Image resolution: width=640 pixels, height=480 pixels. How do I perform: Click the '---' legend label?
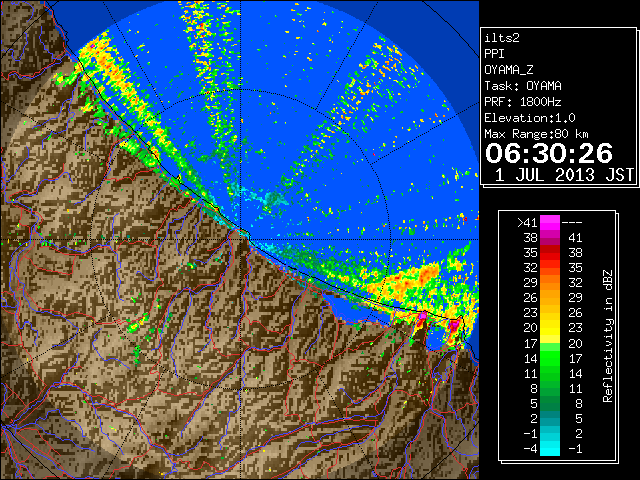572,223
